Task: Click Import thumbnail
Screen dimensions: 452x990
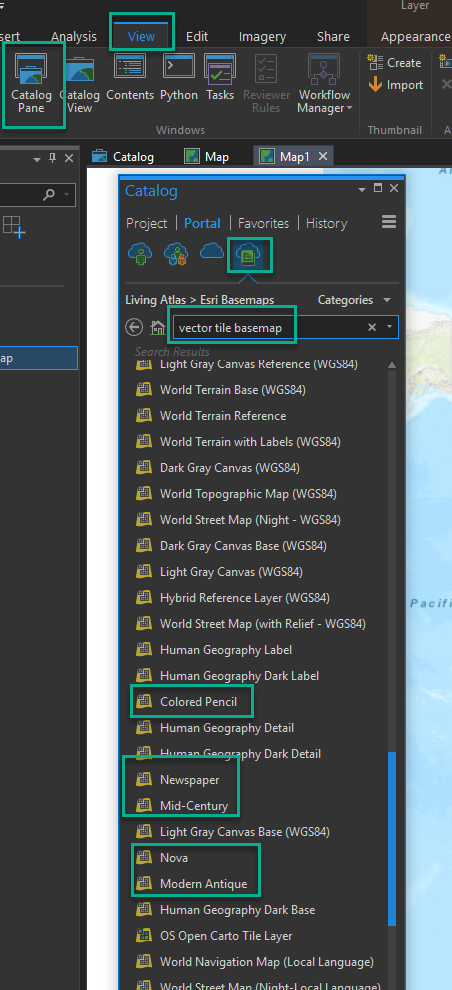Action: pyautogui.click(x=396, y=85)
